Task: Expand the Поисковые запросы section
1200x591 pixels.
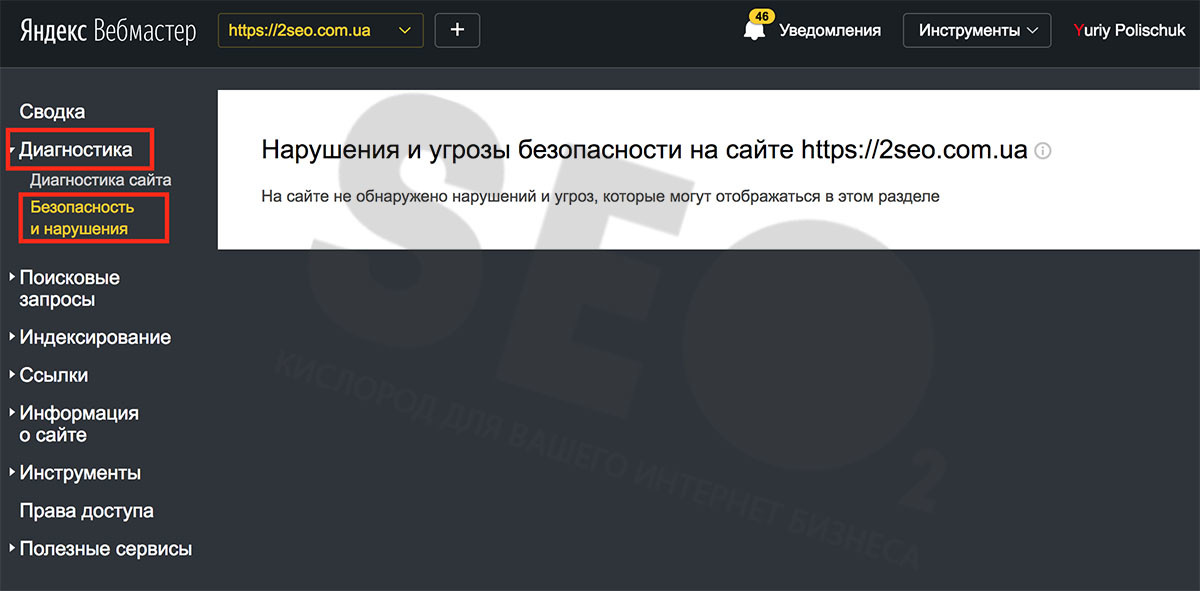Action: pos(69,288)
